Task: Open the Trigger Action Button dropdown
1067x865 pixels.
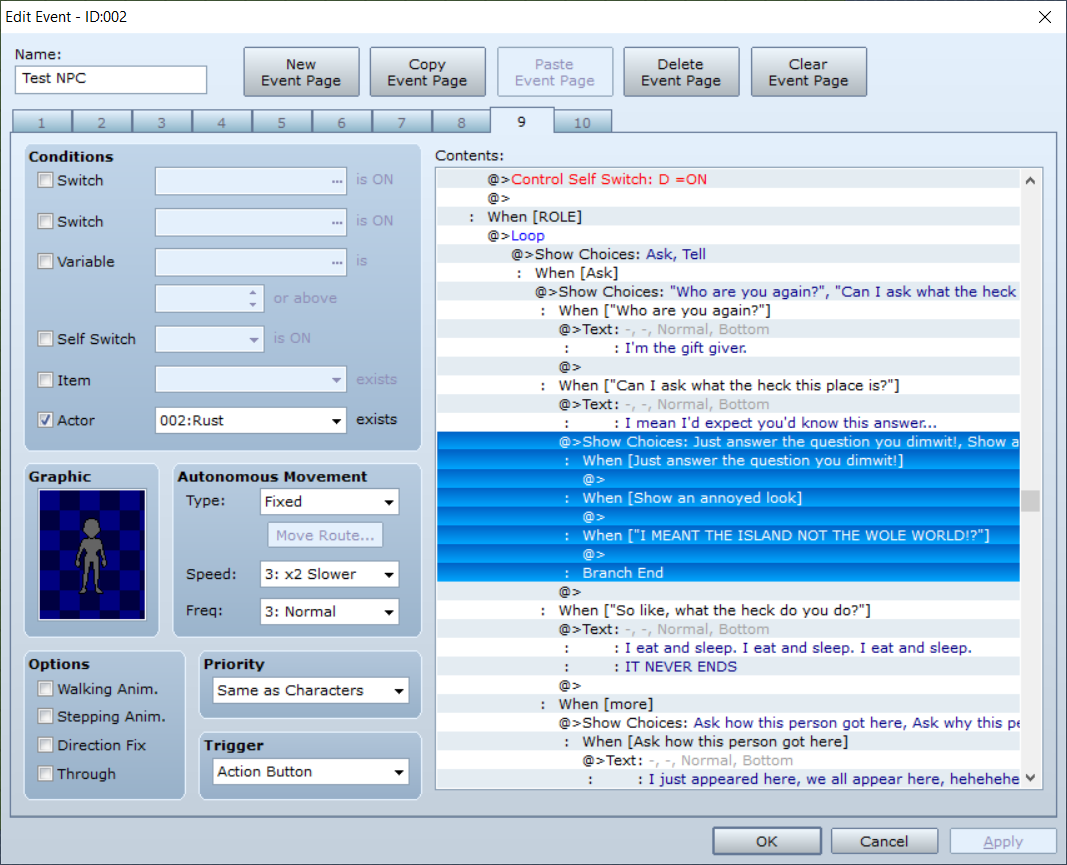Action: point(310,771)
